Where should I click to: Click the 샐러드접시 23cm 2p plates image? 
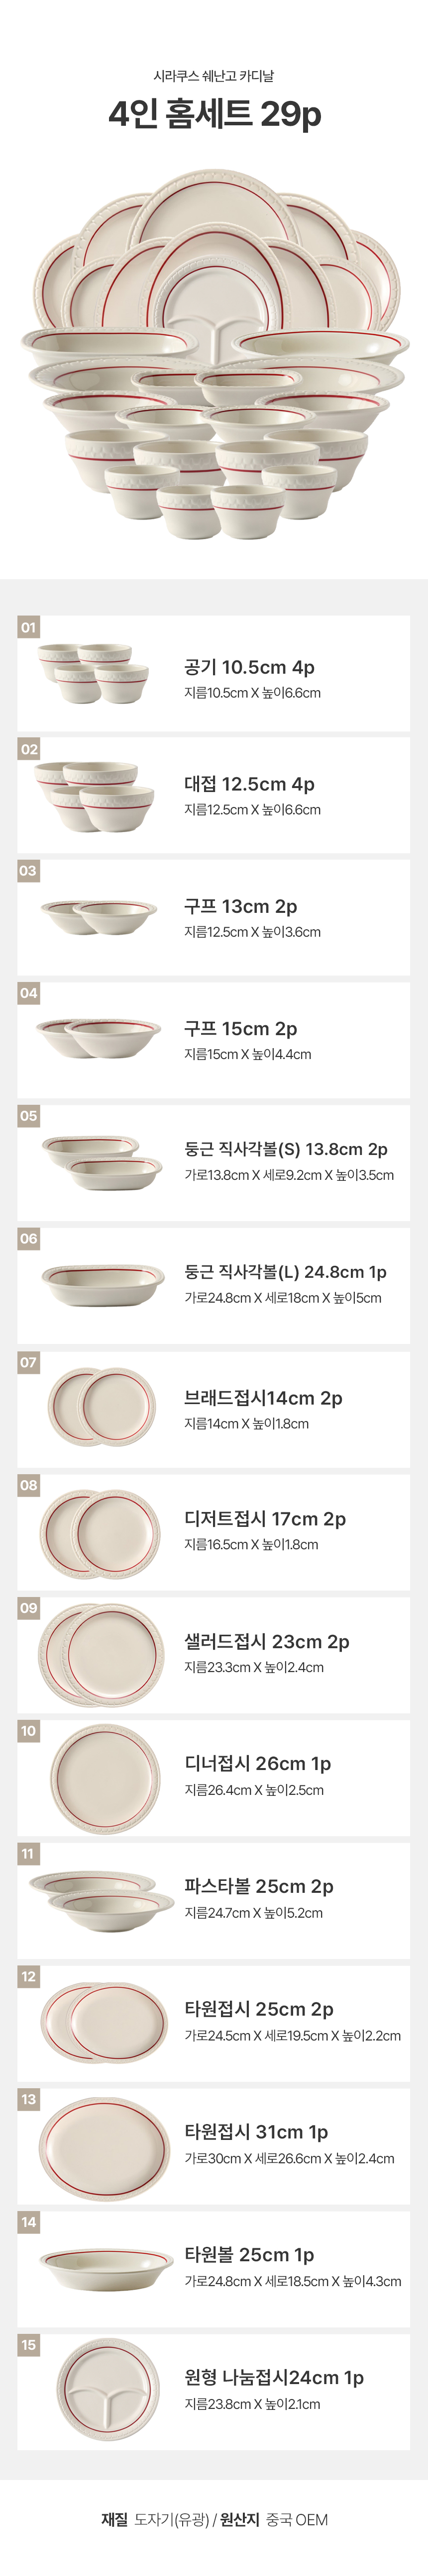click(x=102, y=1655)
